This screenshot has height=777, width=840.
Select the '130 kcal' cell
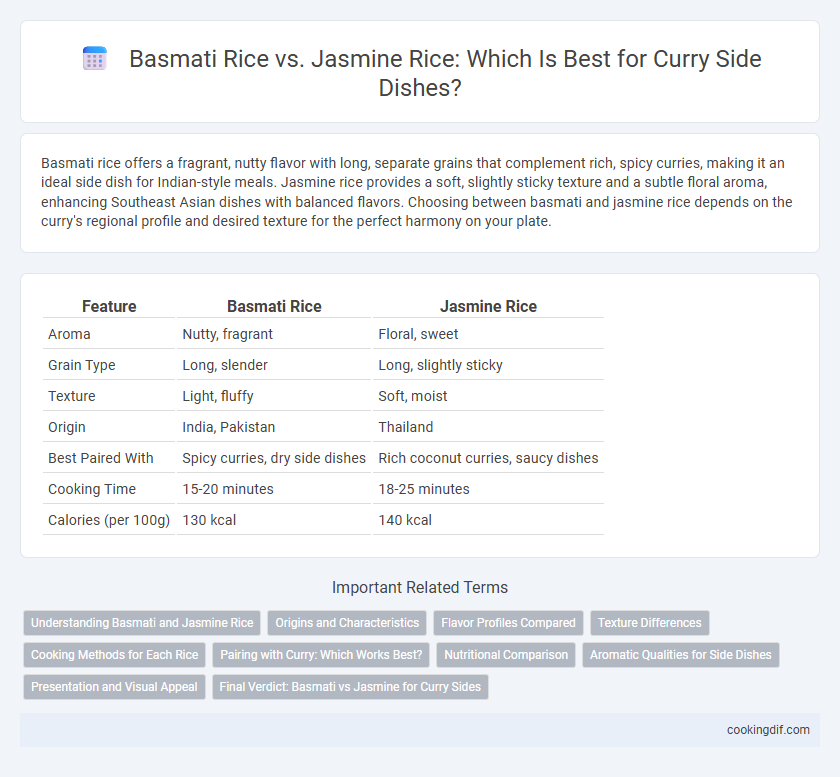[274, 520]
